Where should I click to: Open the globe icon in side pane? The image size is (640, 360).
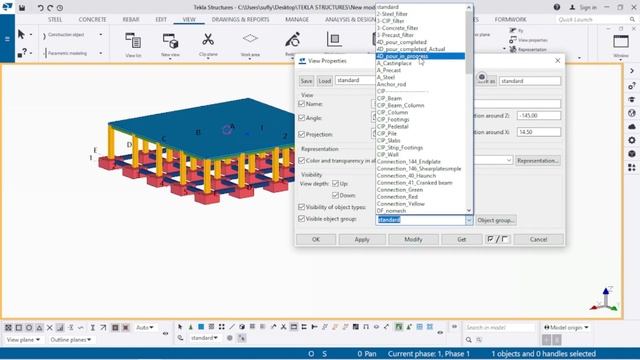632,113
